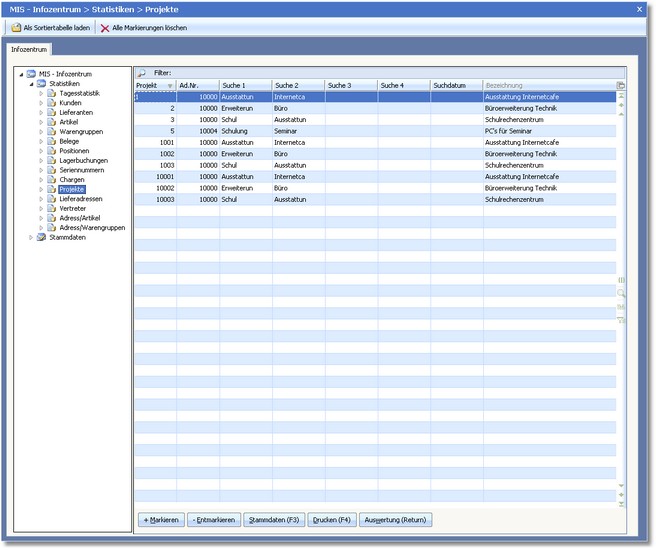Switch to the Infozentrum tab
The image size is (656, 550).
pyautogui.click(x=30, y=48)
